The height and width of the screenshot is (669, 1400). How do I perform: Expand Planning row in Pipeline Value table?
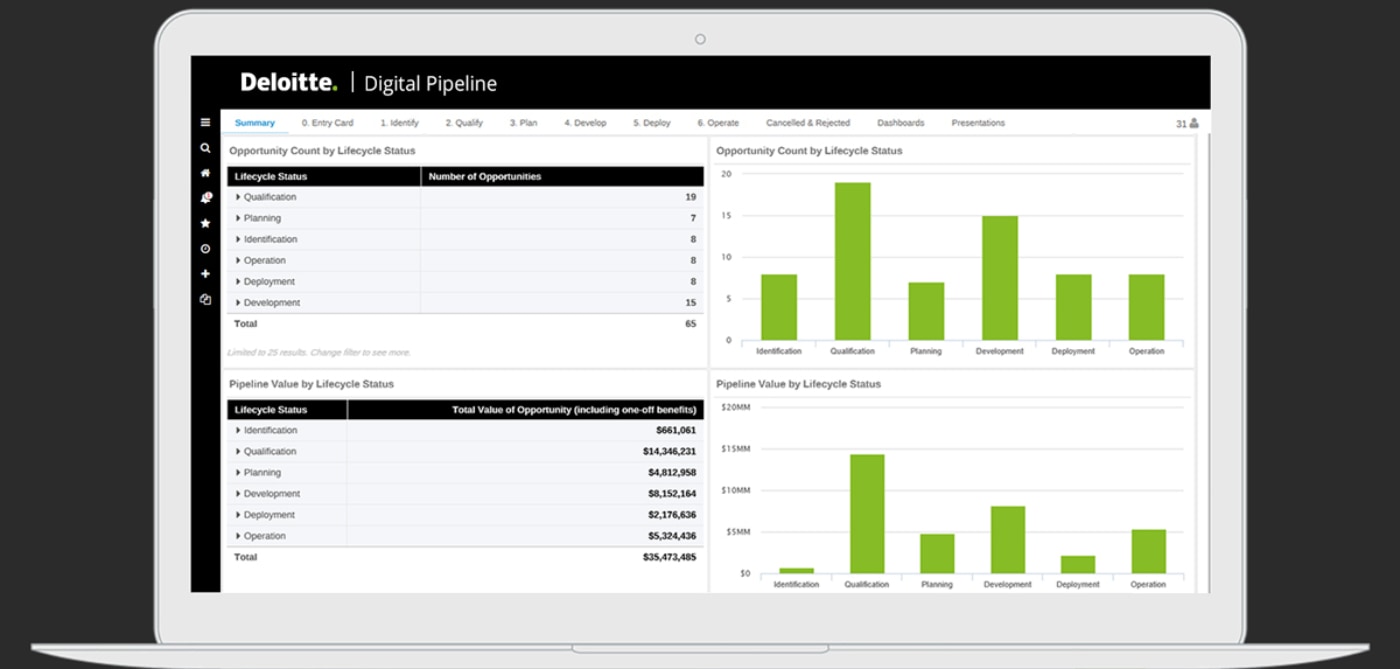[x=238, y=472]
